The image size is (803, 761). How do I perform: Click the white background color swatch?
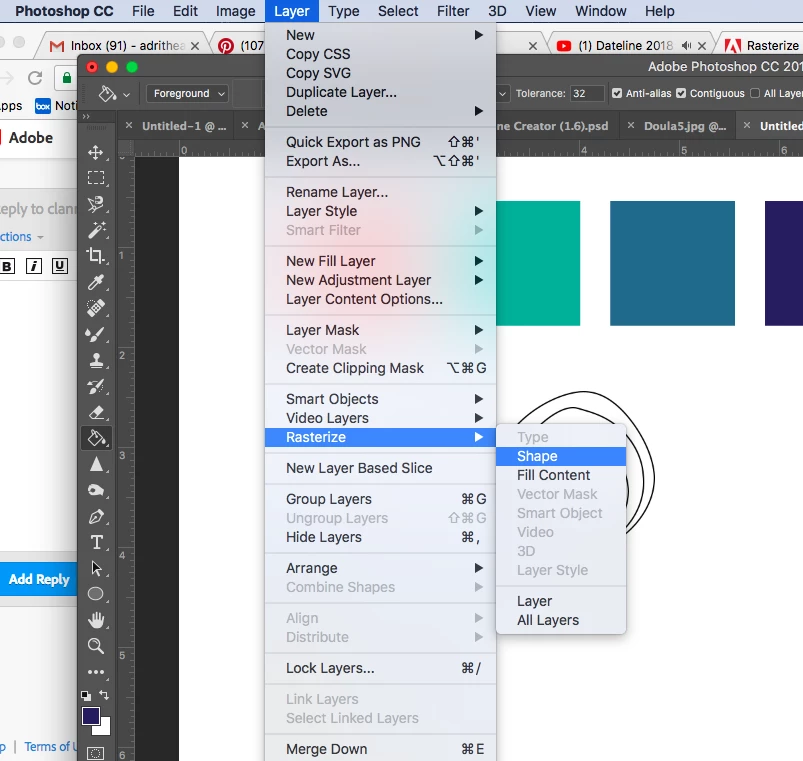coord(104,729)
